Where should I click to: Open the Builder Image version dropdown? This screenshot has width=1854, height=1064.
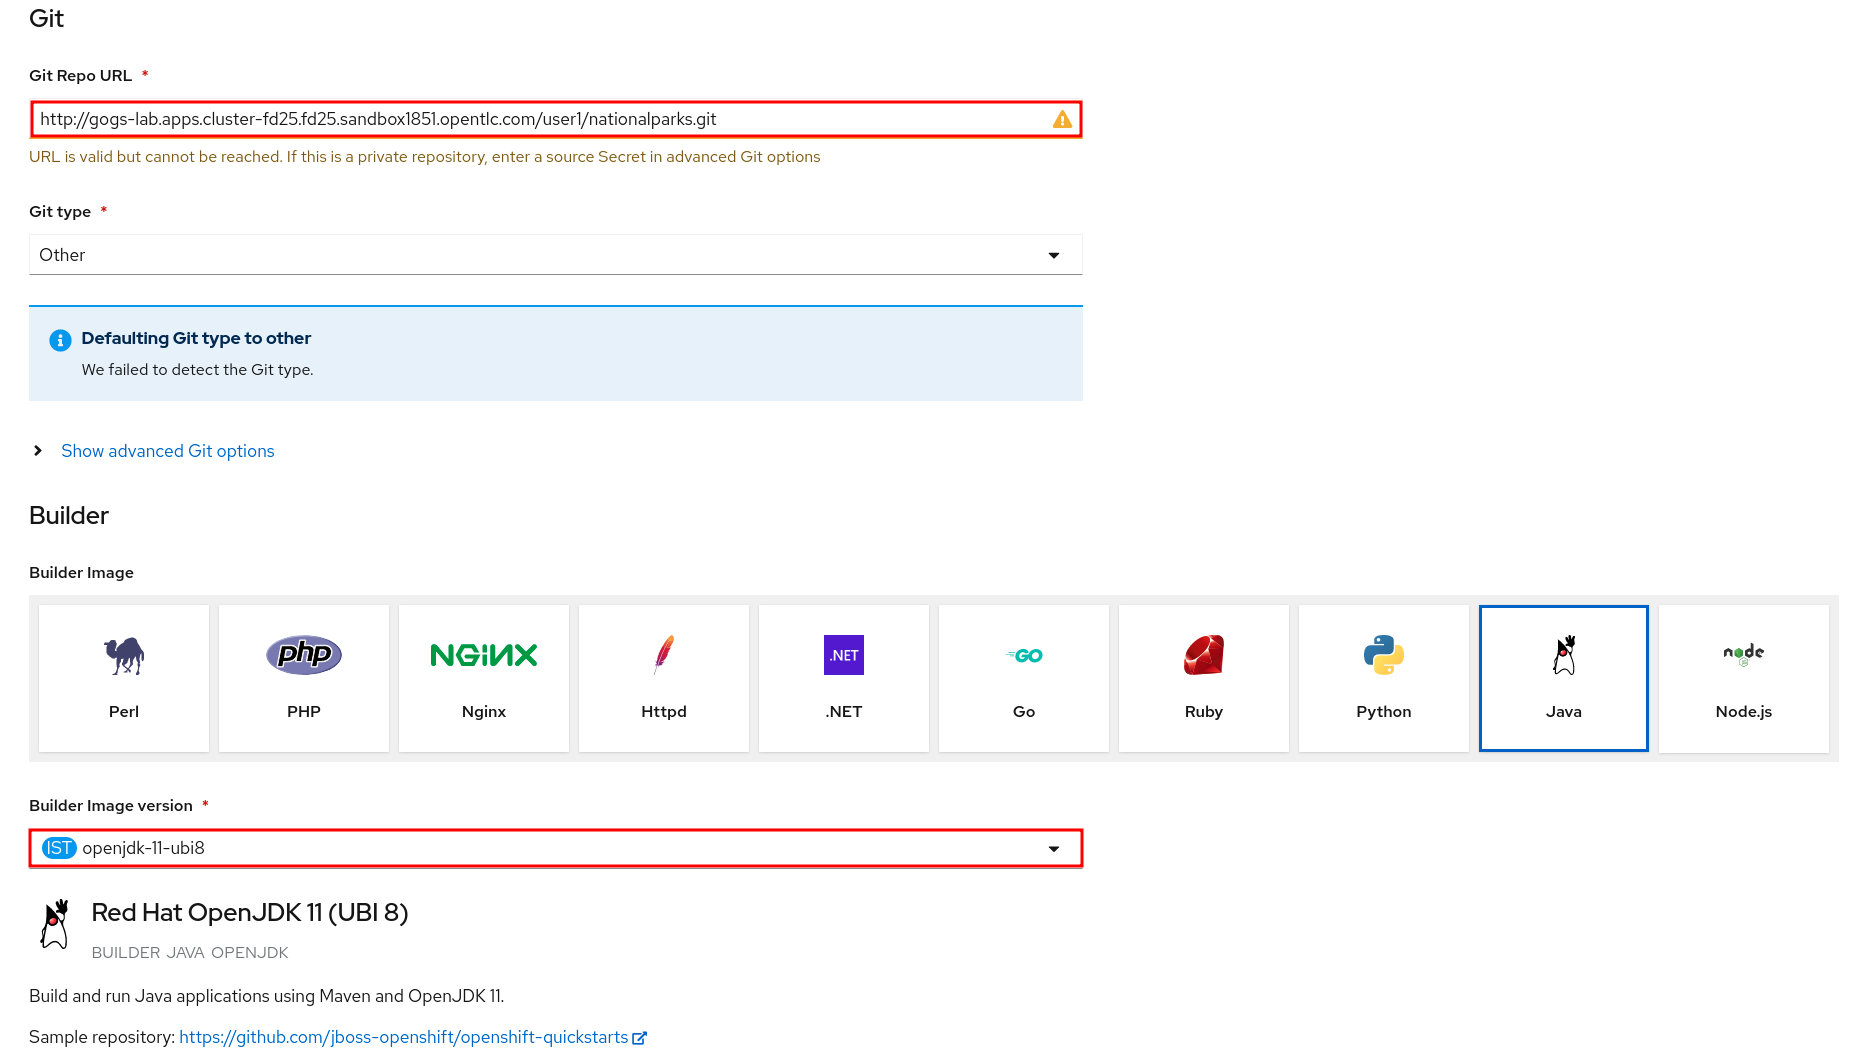[x=556, y=848]
